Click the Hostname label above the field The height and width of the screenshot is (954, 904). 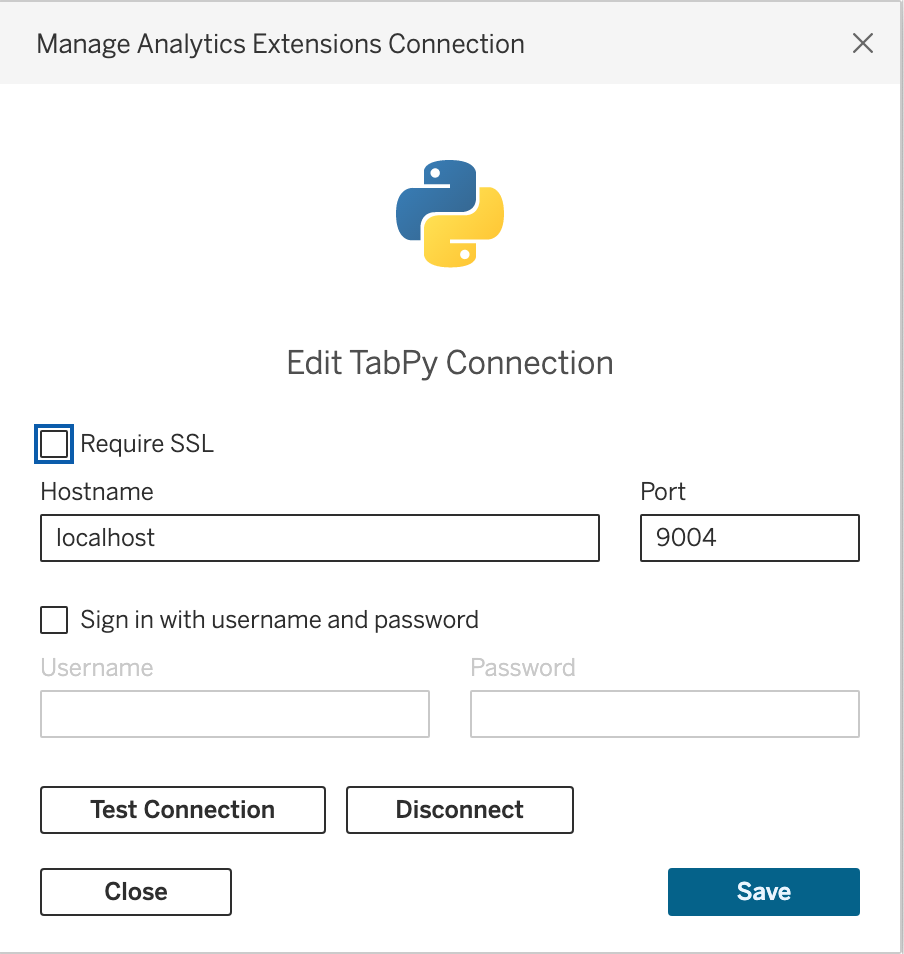(x=97, y=491)
